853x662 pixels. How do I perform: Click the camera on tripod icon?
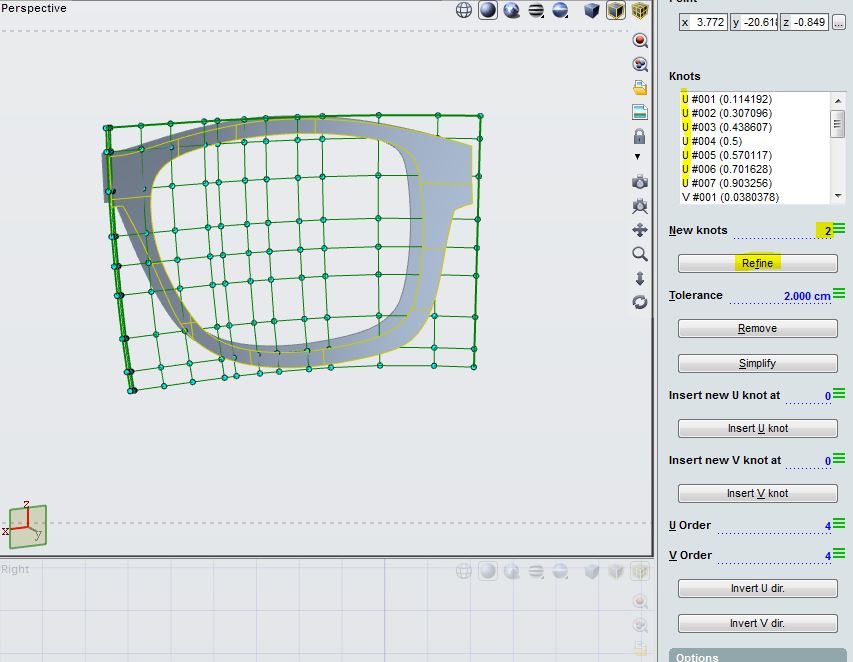click(x=640, y=206)
